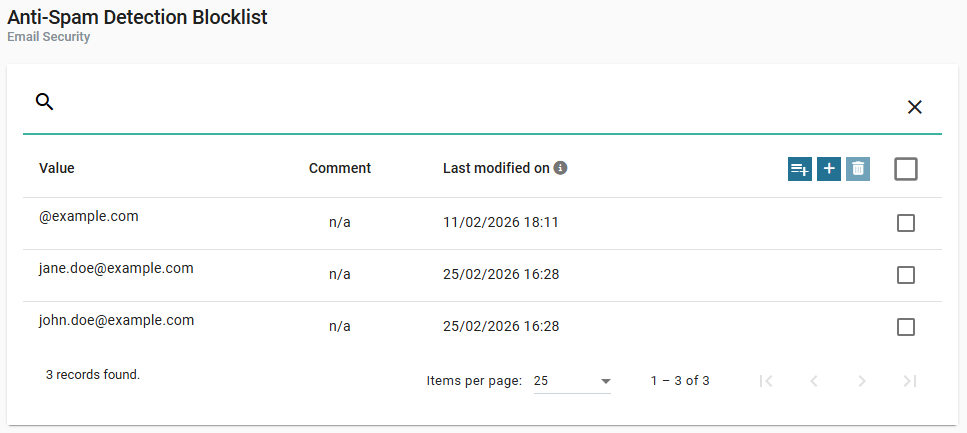The image size is (967, 433).
Task: Click the jane.doe@example.com entry
Action: click(x=116, y=268)
